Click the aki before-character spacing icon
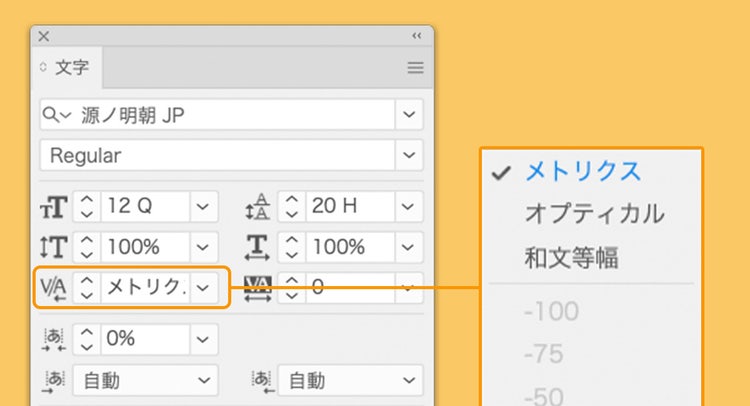The width and height of the screenshot is (750, 406). click(x=54, y=381)
